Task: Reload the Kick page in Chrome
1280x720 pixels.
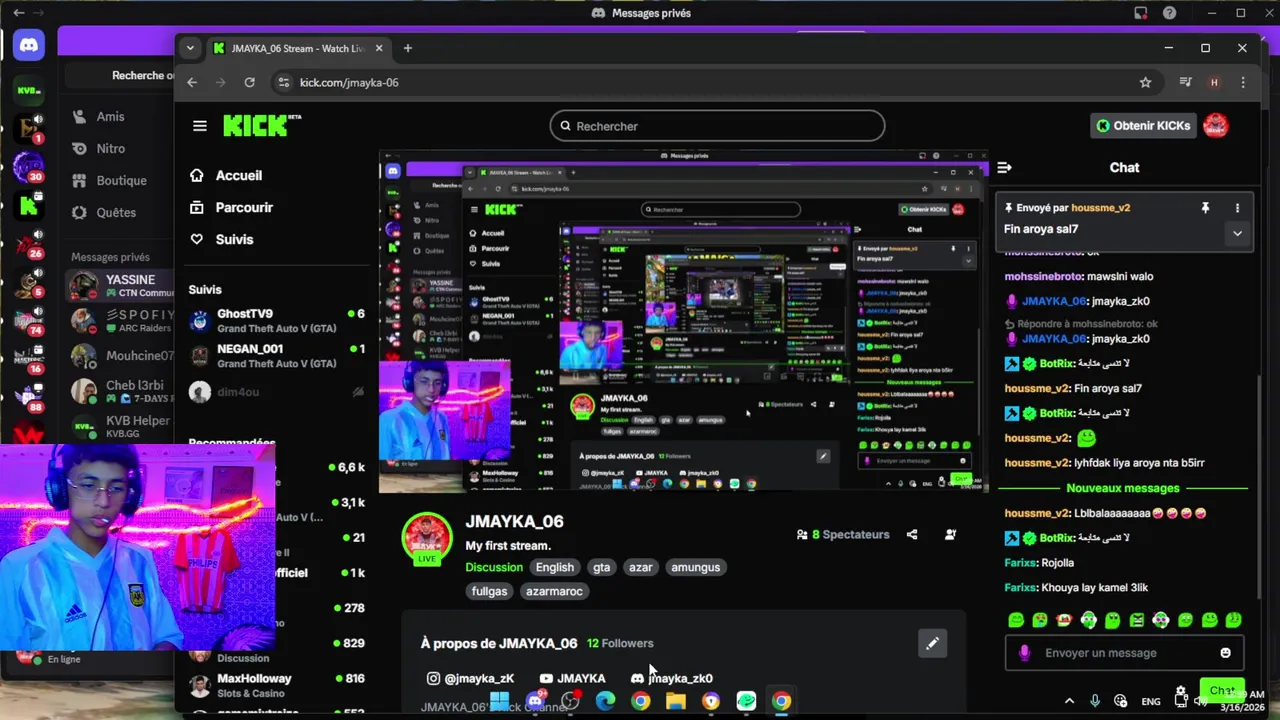Action: click(x=250, y=82)
